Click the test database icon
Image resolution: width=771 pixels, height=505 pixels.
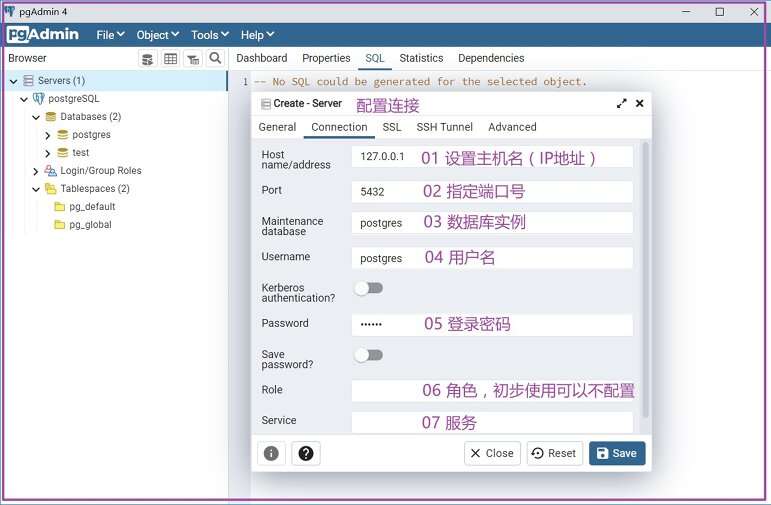click(62, 152)
